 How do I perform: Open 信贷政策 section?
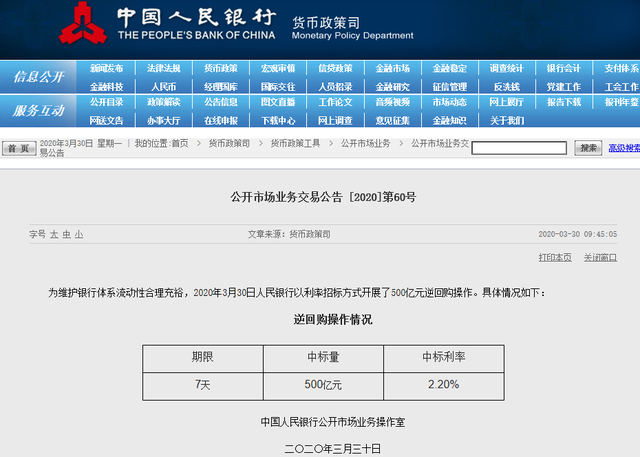tap(335, 68)
